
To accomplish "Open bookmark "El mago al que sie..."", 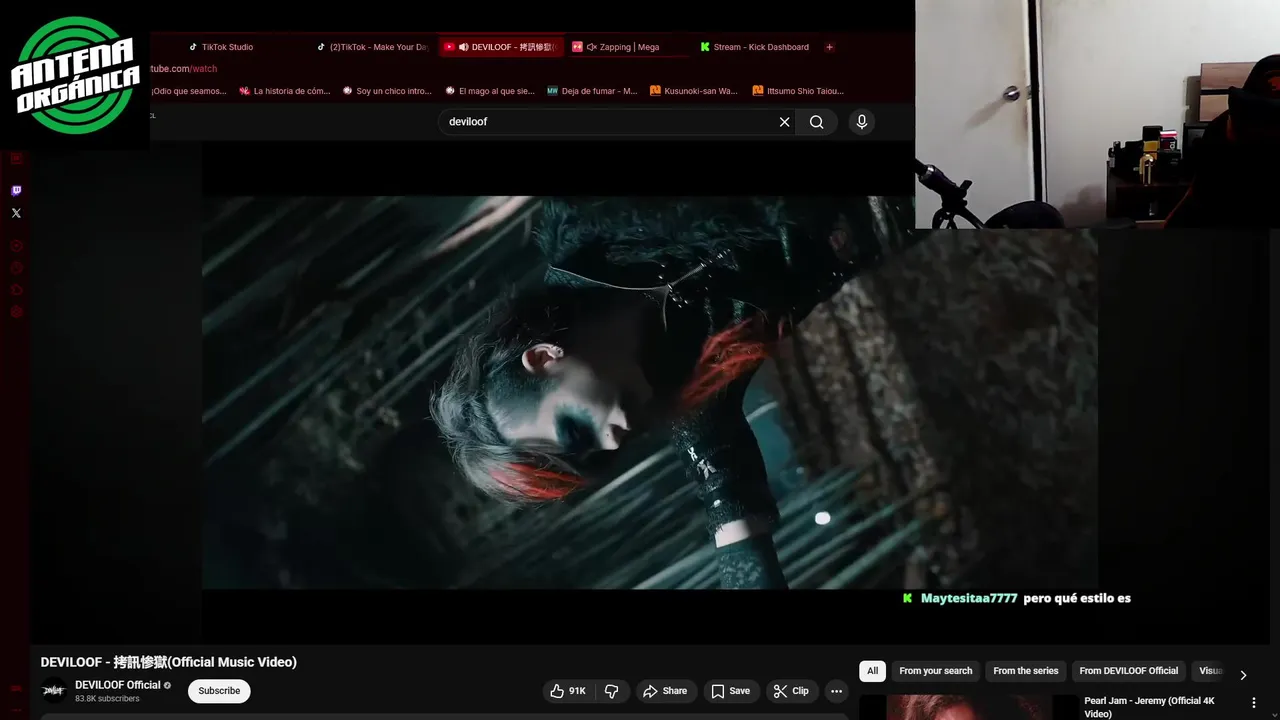I will [x=490, y=91].
